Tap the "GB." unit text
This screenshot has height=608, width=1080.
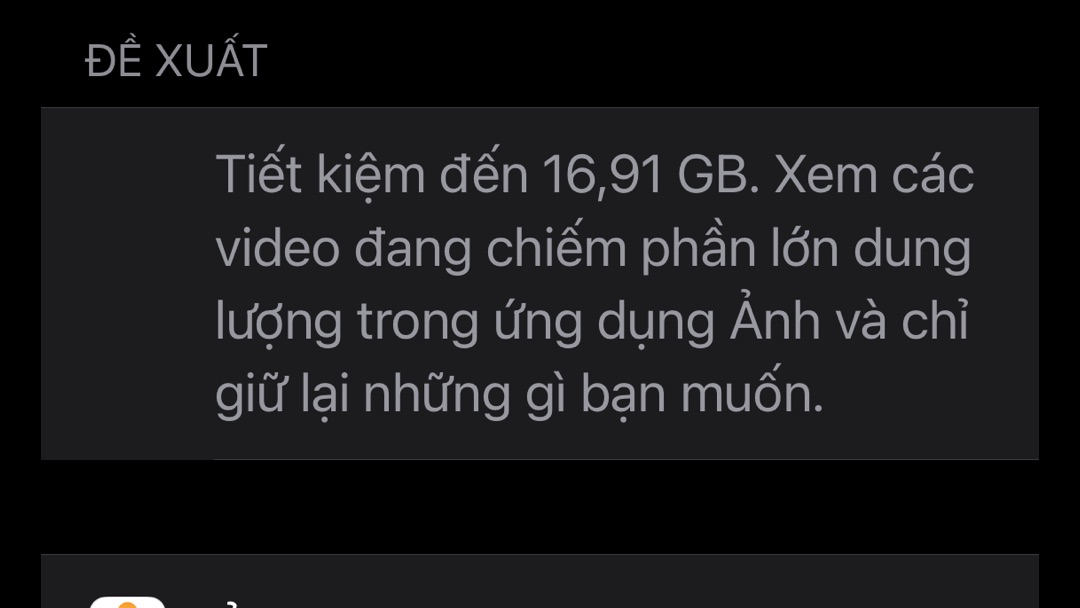tap(718, 175)
